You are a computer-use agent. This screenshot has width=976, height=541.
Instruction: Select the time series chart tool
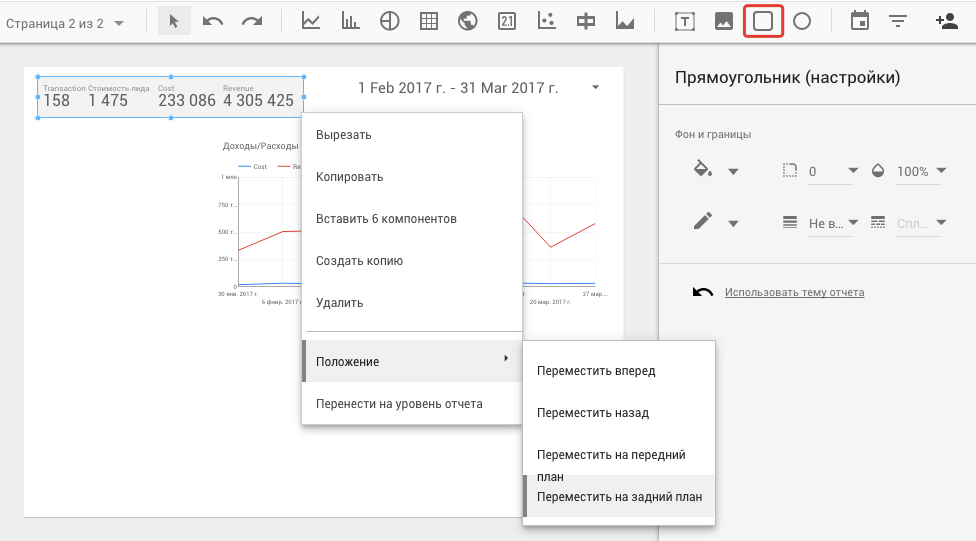tap(311, 21)
